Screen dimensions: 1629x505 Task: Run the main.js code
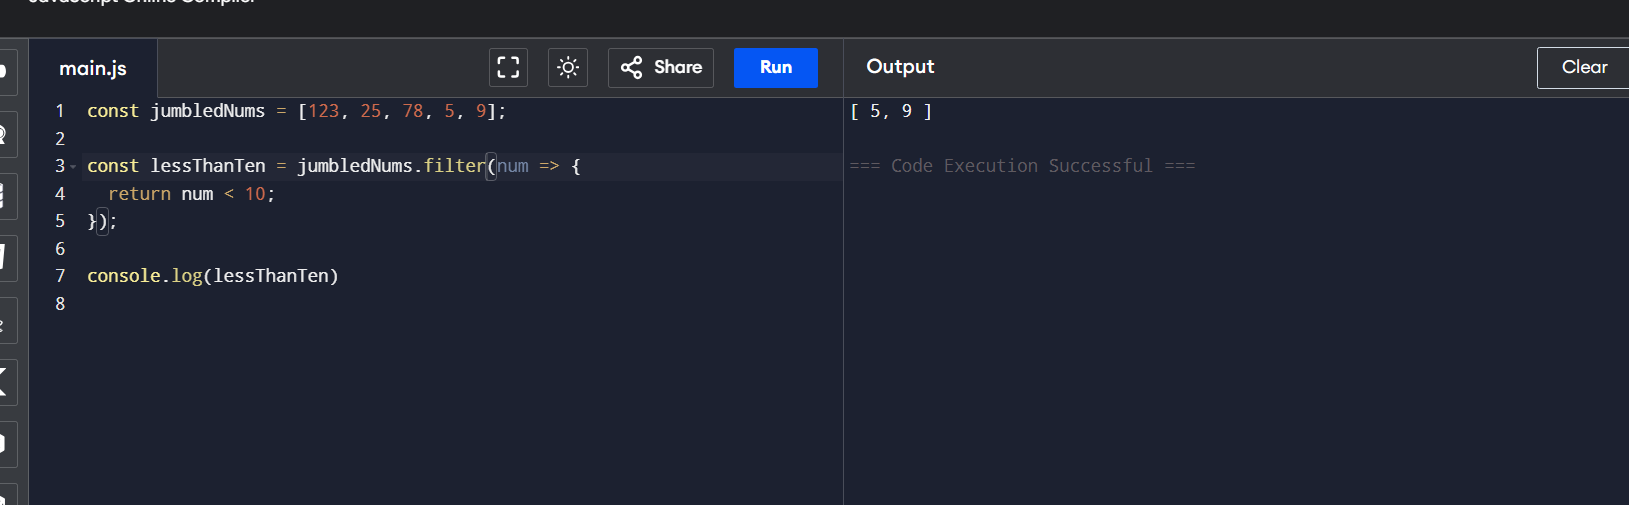click(x=775, y=68)
